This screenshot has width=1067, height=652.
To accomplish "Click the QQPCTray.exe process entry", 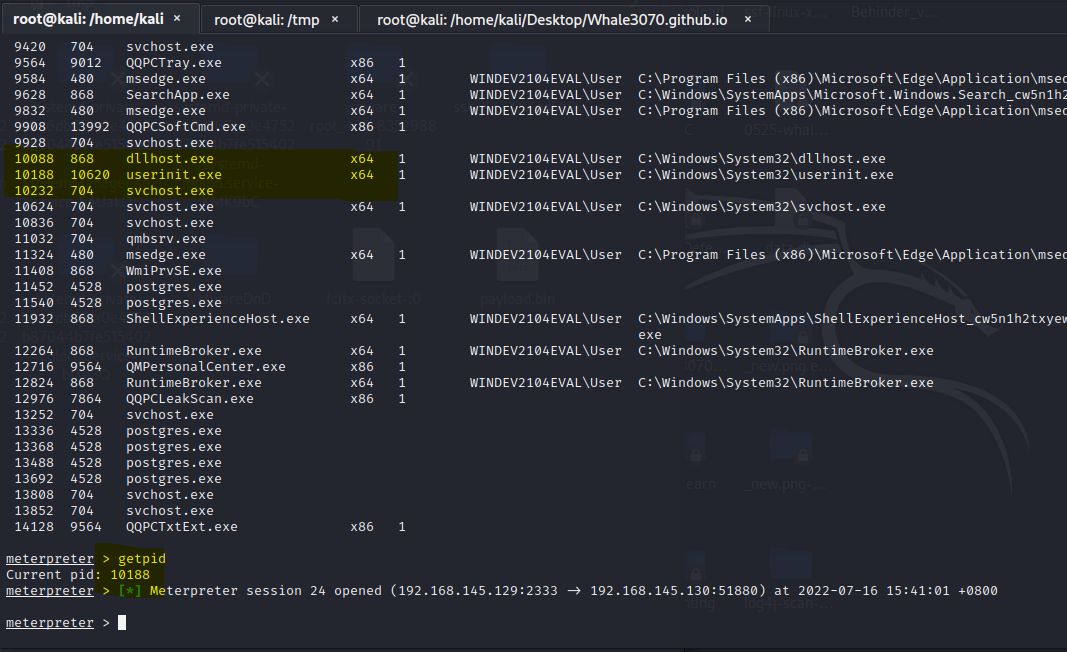I will coord(173,63).
